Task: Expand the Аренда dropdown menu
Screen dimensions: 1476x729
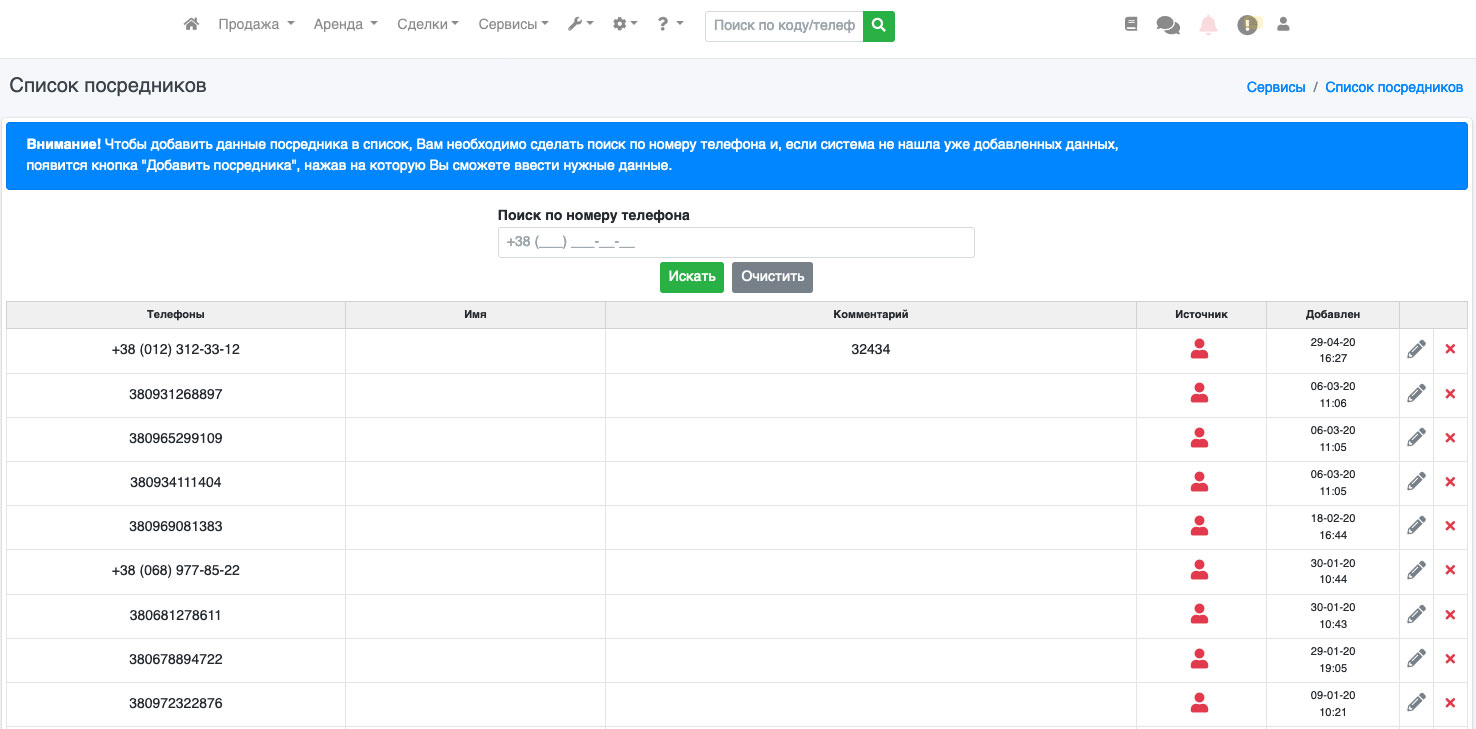Action: coord(345,24)
